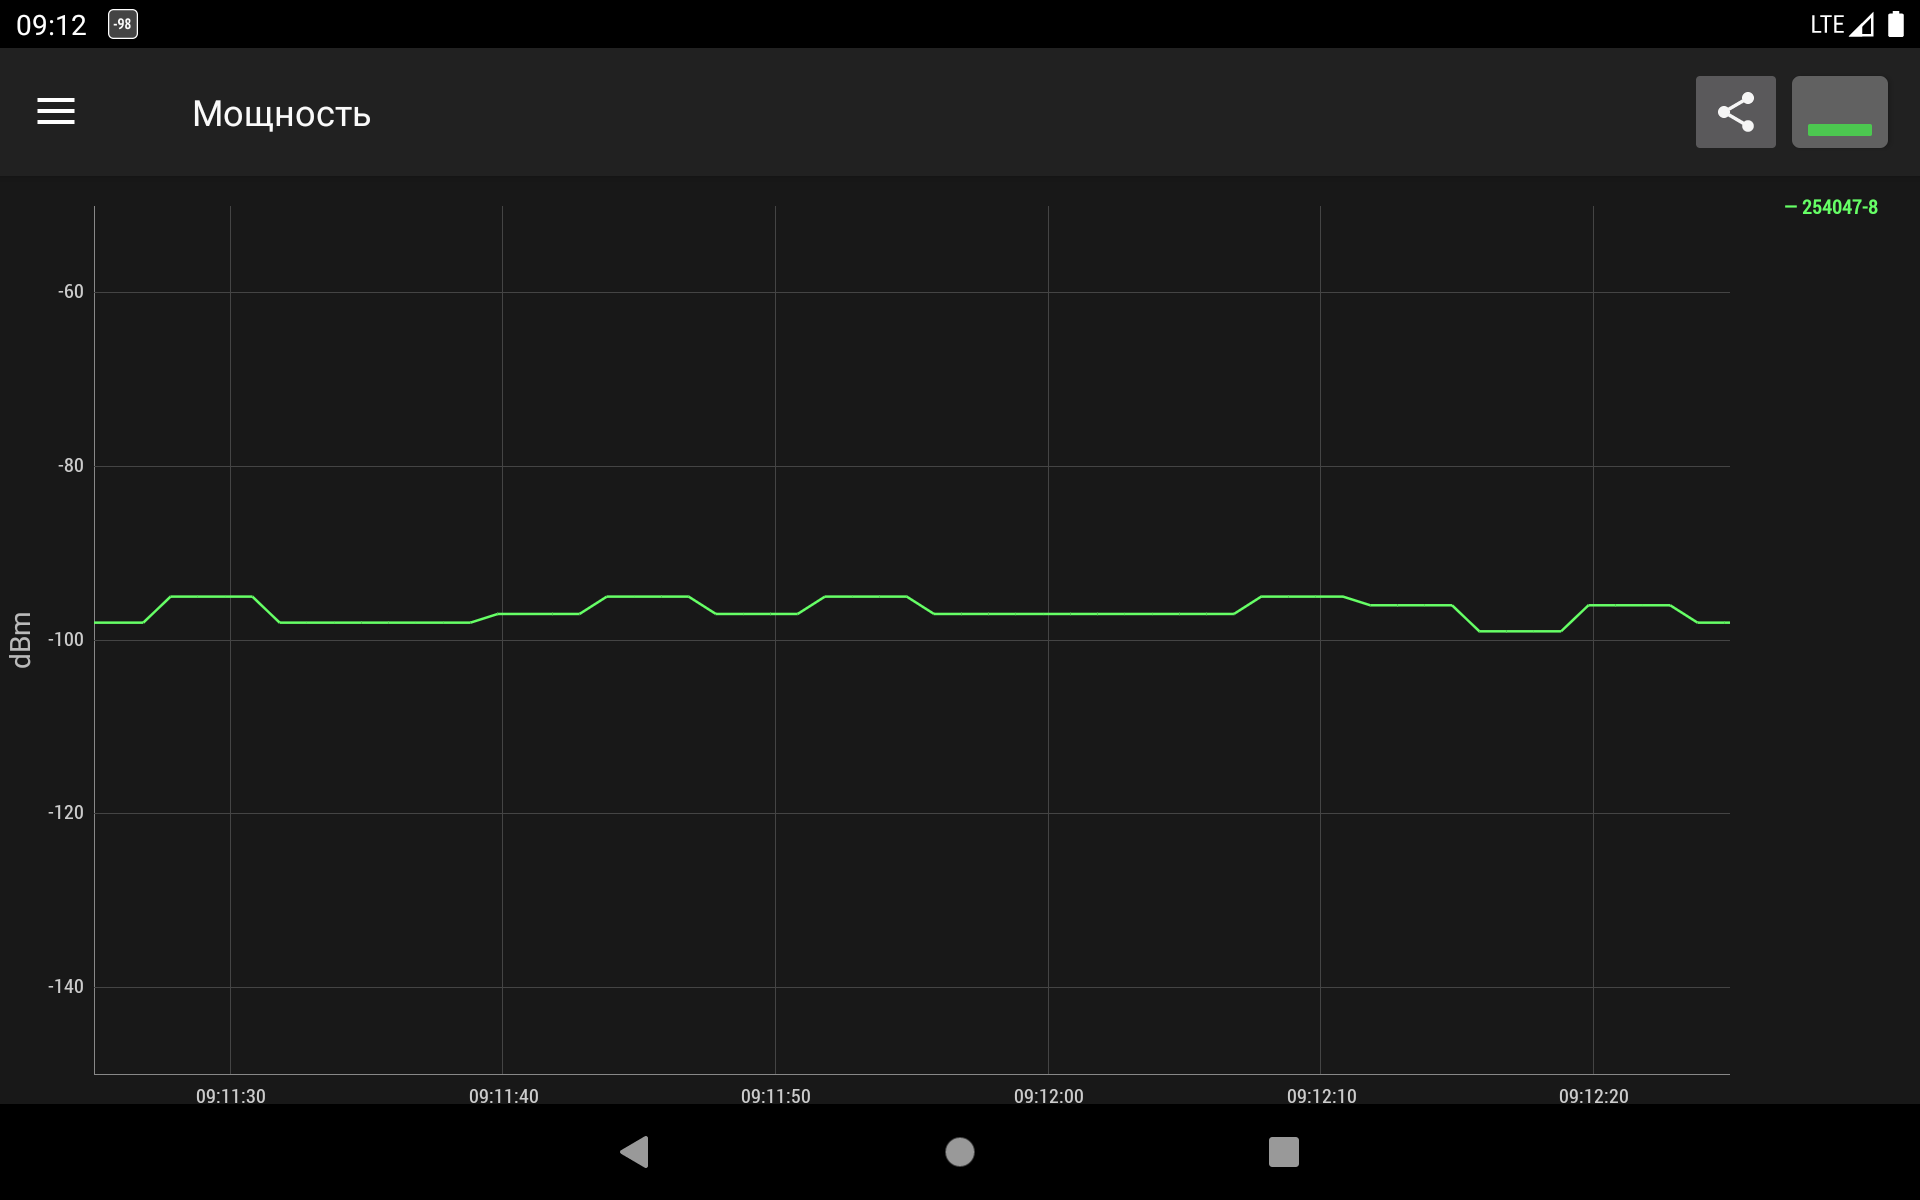Screen dimensions: 1920x1200
Task: Click the 09:11:40 time axis label
Action: [503, 1096]
